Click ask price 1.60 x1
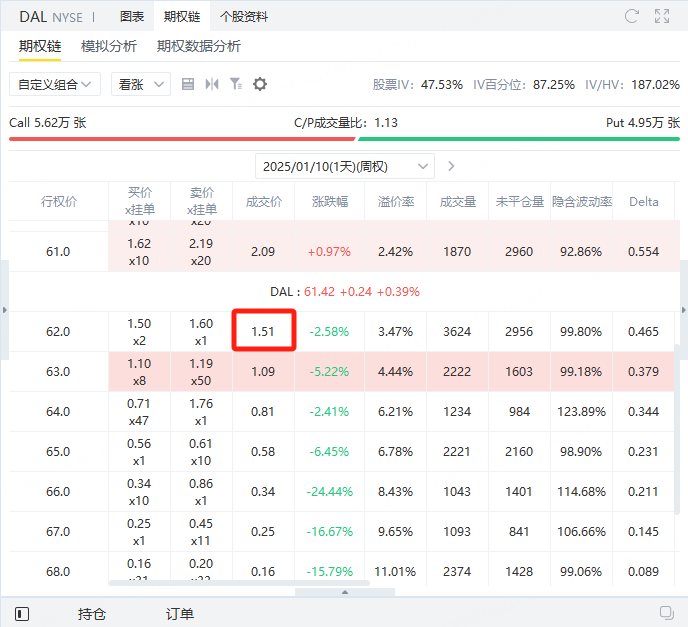Screen dimensions: 688x627 [x=201, y=332]
